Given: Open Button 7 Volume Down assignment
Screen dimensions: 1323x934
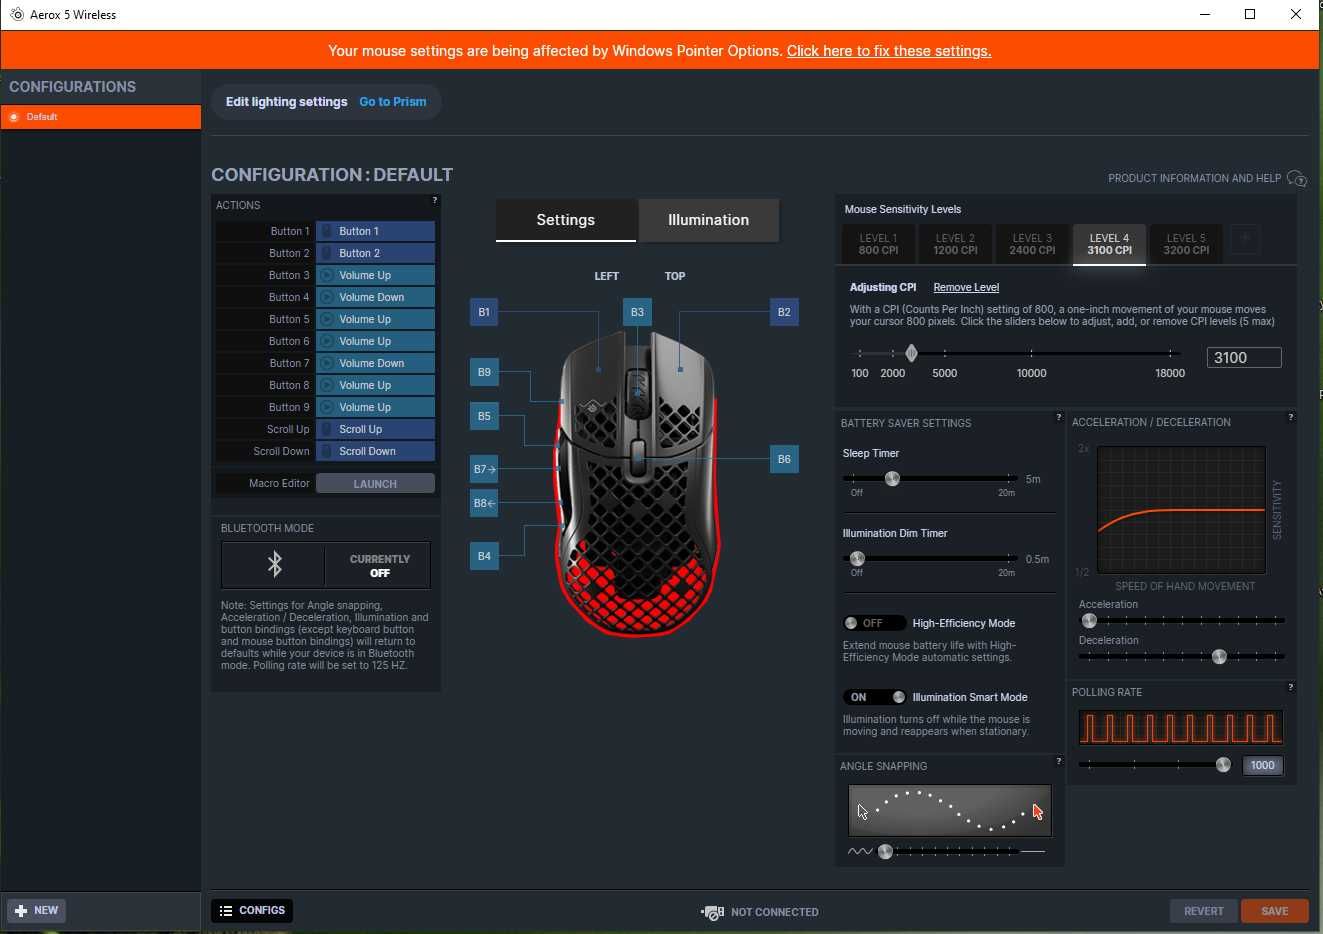Looking at the screenshot, I should (x=375, y=363).
